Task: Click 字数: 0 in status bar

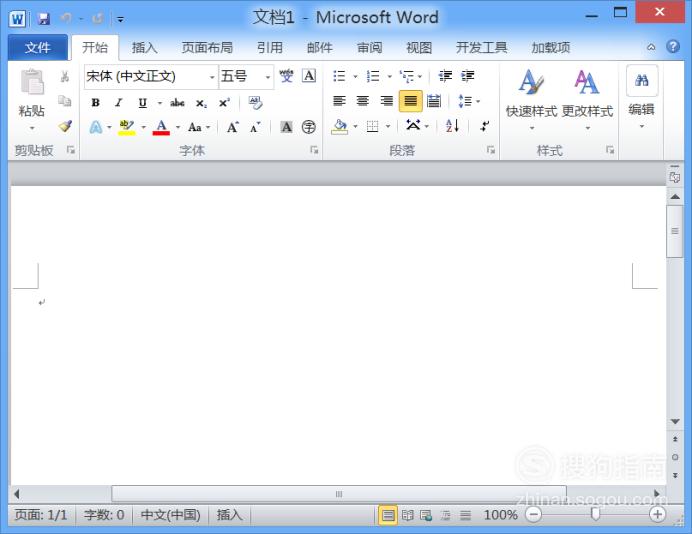Action: pyautogui.click(x=104, y=515)
